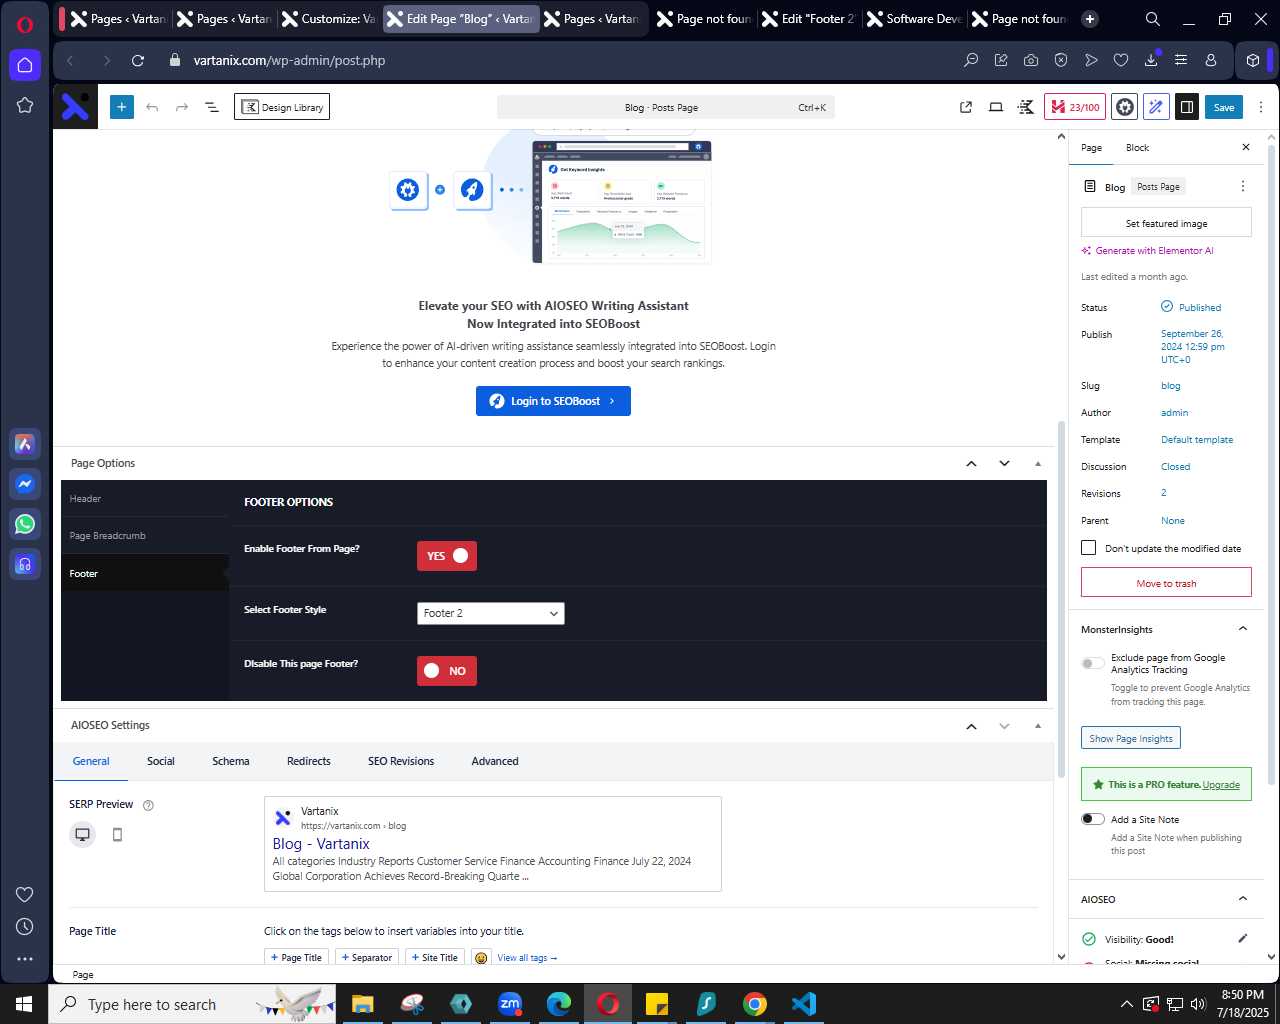Toggle Exclude page from Google Analytics Tracking
The height and width of the screenshot is (1024, 1280).
1093,663
